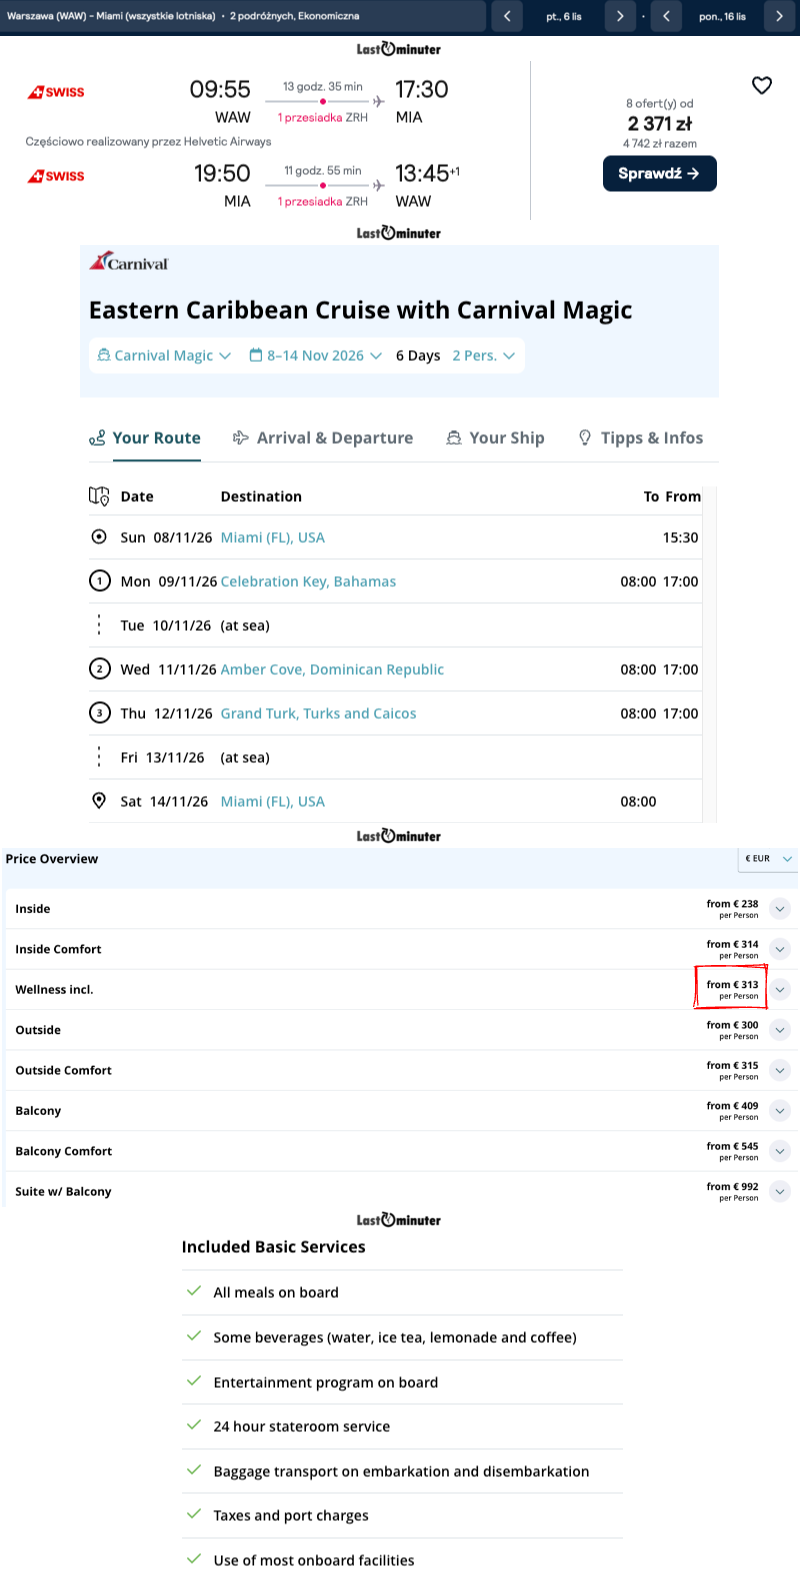Open the Celebration Key, Bahamas link
Viewport: 800px width, 1581px height.
(308, 582)
